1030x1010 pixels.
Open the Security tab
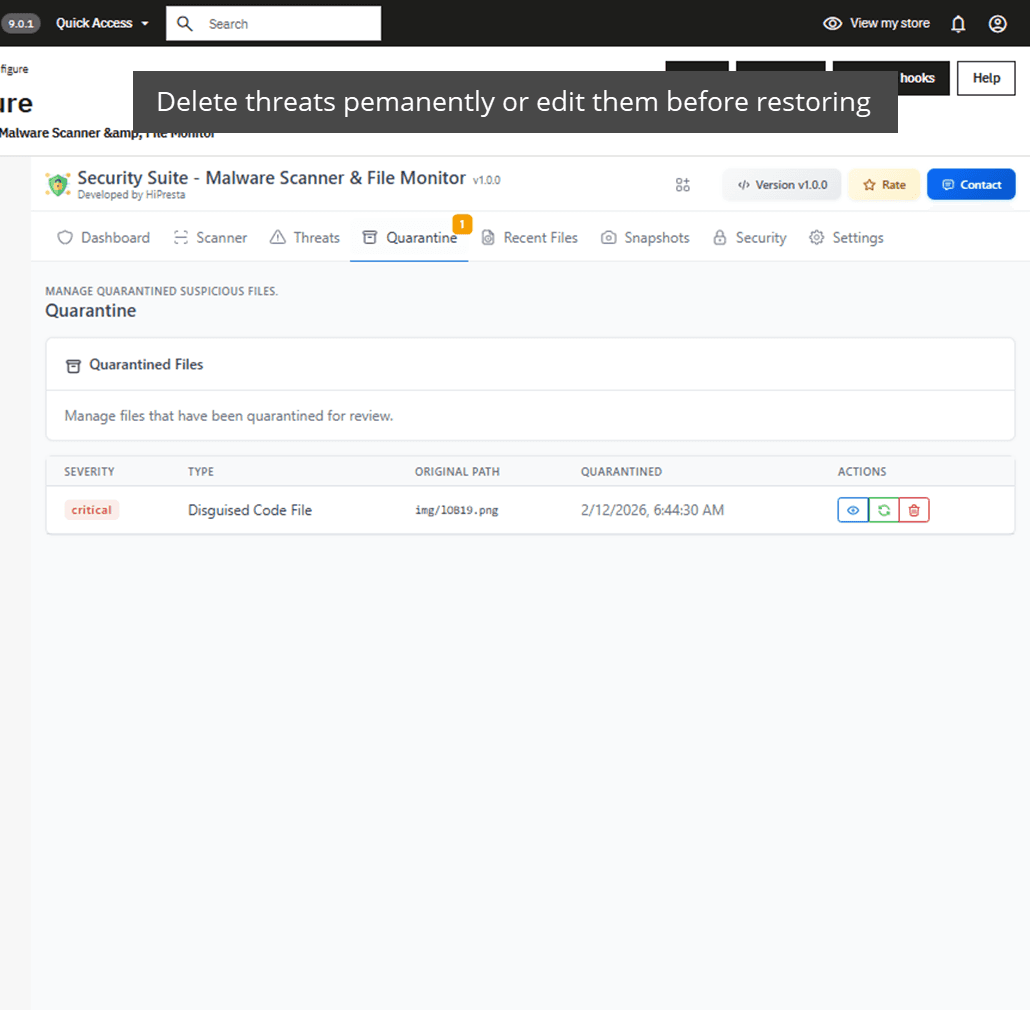point(750,238)
